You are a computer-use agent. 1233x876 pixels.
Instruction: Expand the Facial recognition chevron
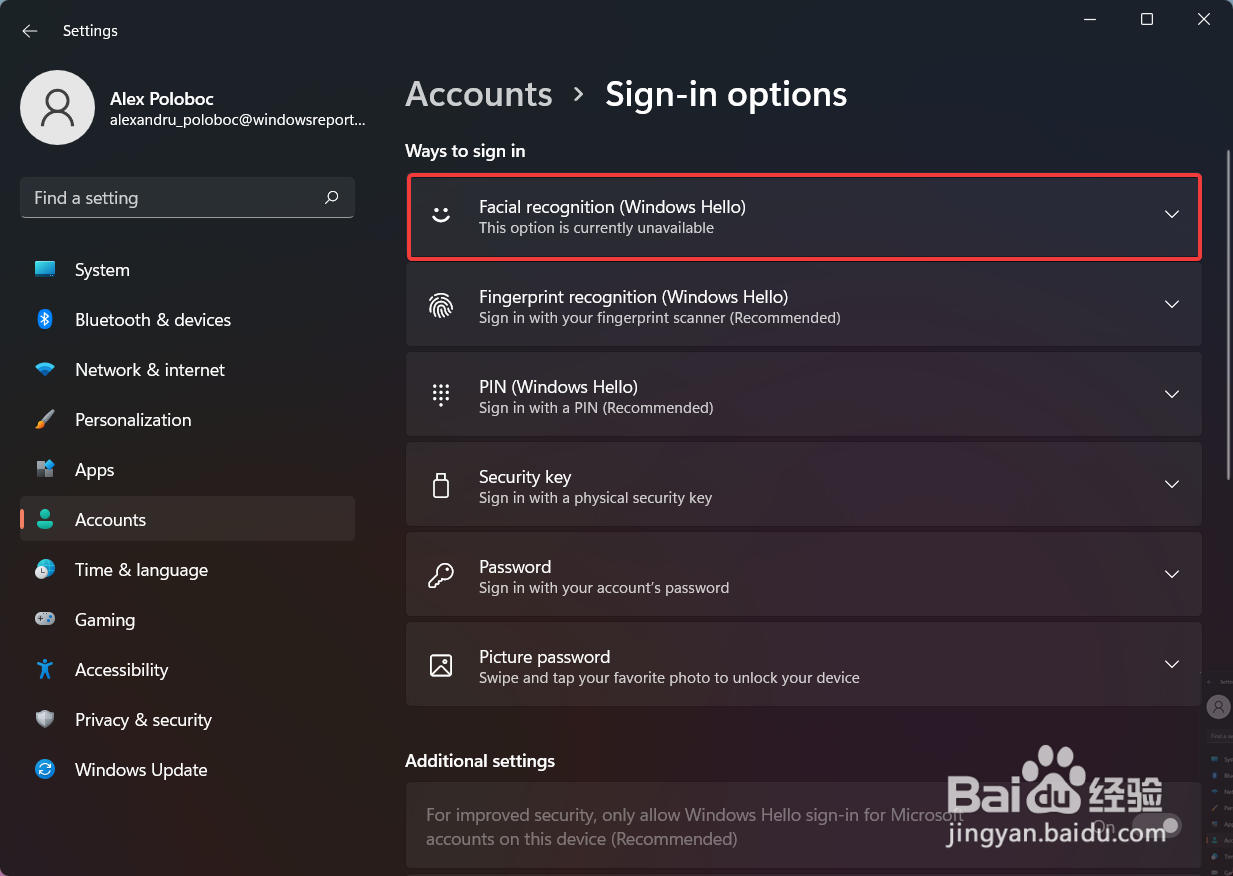(x=1172, y=215)
